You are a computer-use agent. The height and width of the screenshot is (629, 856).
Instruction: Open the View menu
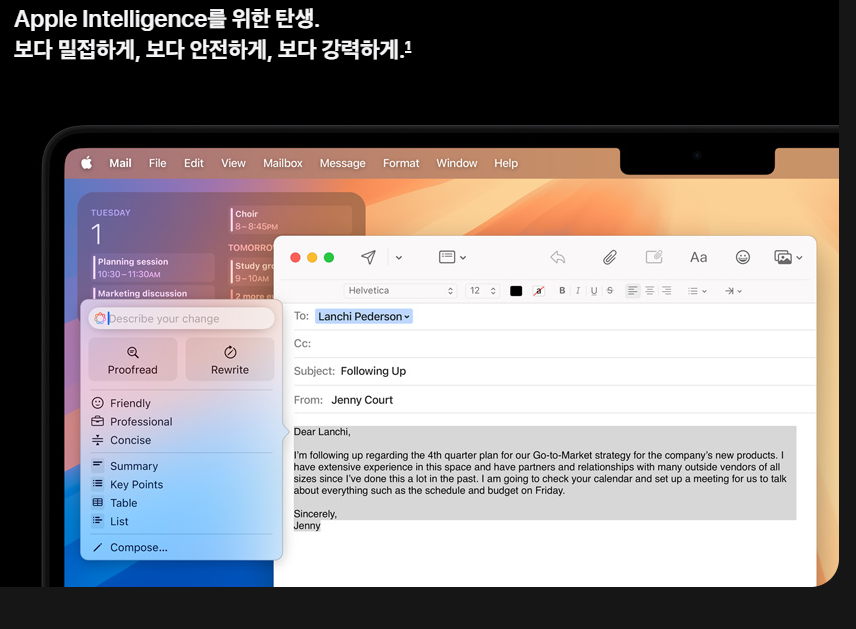click(233, 163)
